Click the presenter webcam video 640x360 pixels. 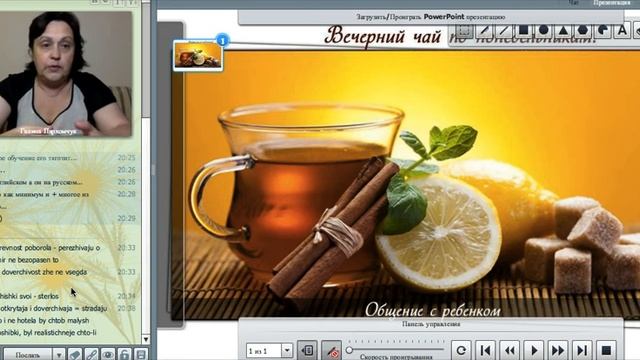tap(65, 73)
